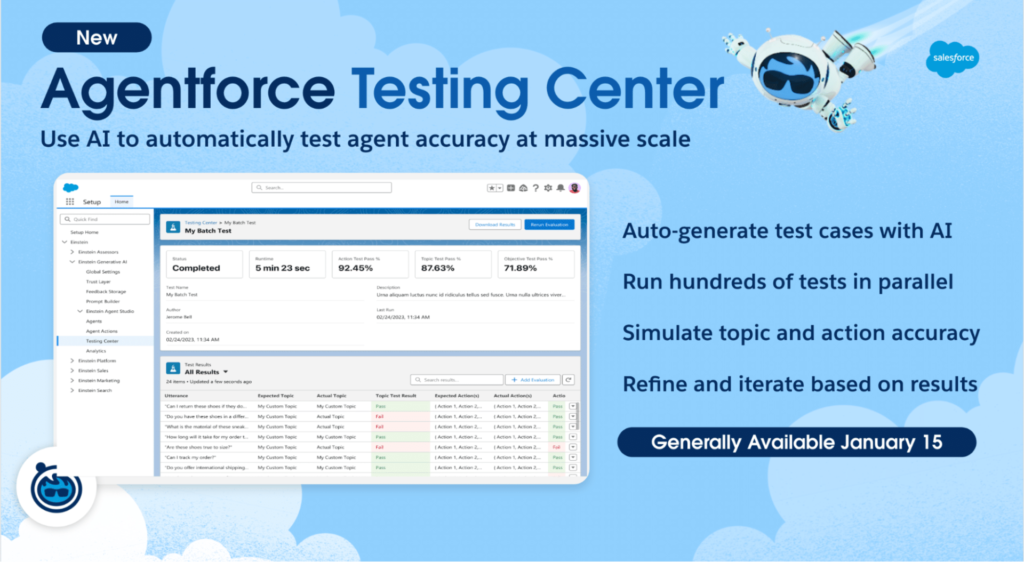Viewport: 1024px width, 562px height.
Task: Switch to the Home tab
Action: (x=121, y=201)
